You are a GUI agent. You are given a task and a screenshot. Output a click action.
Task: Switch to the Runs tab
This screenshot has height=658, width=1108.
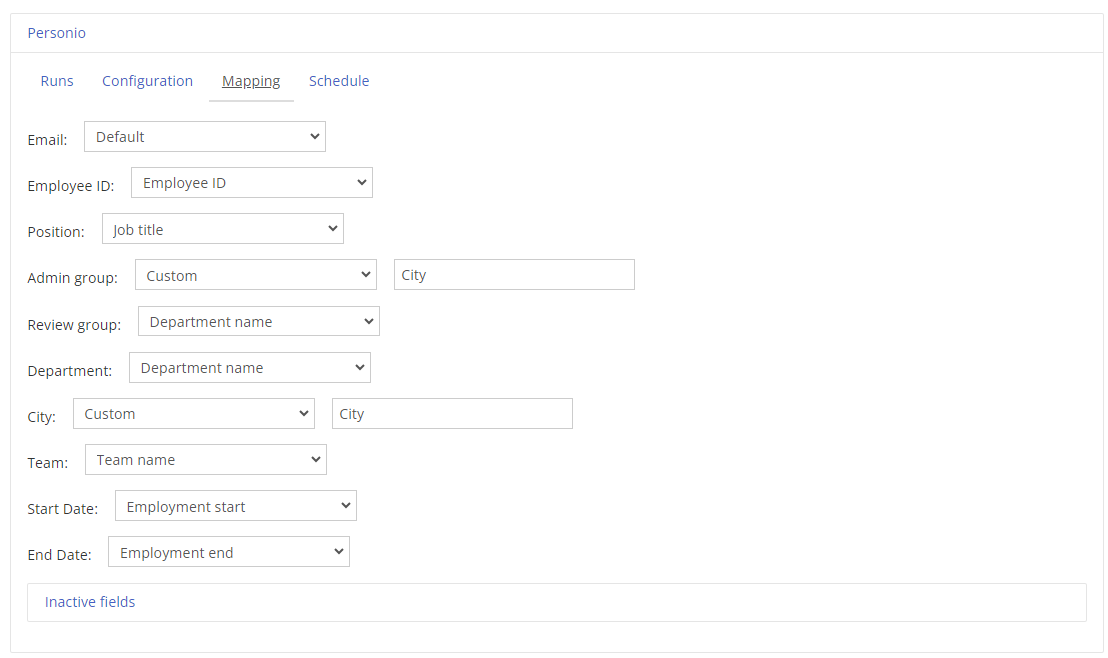(57, 81)
